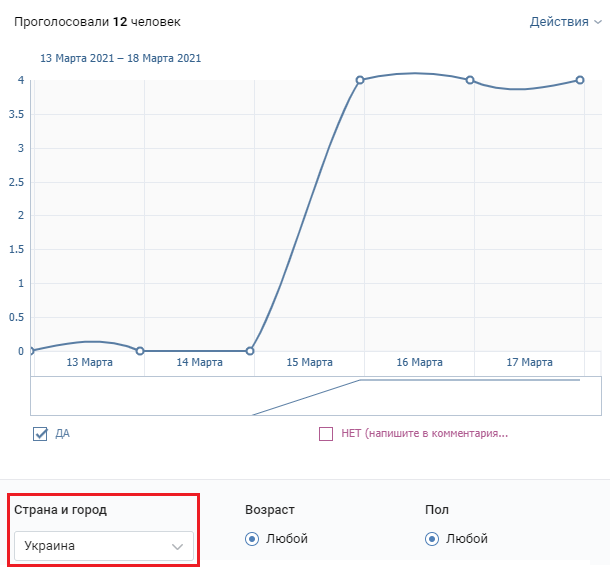Click the second zero-value data point from the left
The width and height of the screenshot is (611, 581).
[x=140, y=351]
